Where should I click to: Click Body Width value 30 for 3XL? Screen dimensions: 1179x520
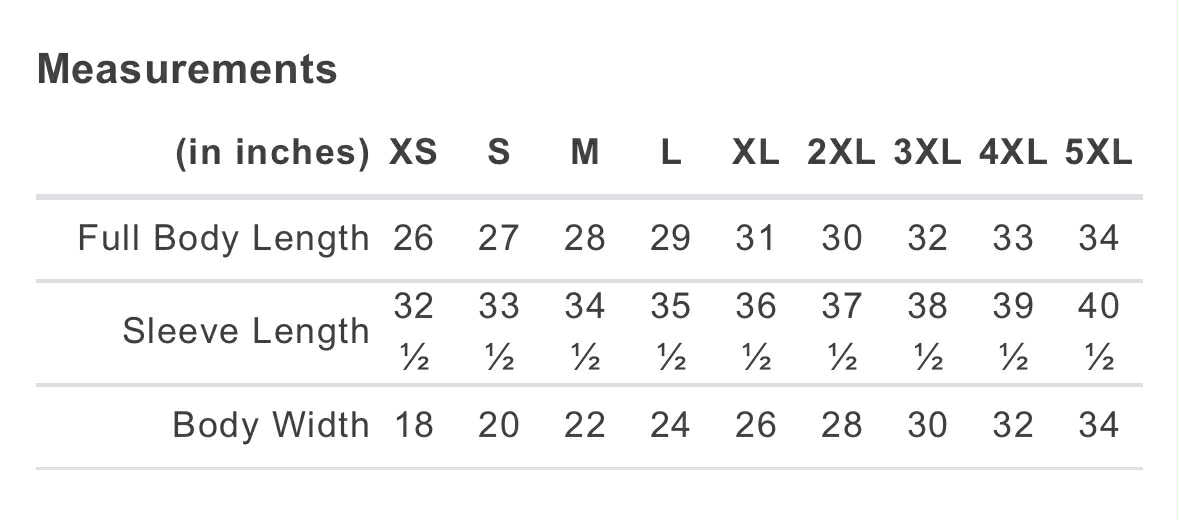tap(927, 425)
